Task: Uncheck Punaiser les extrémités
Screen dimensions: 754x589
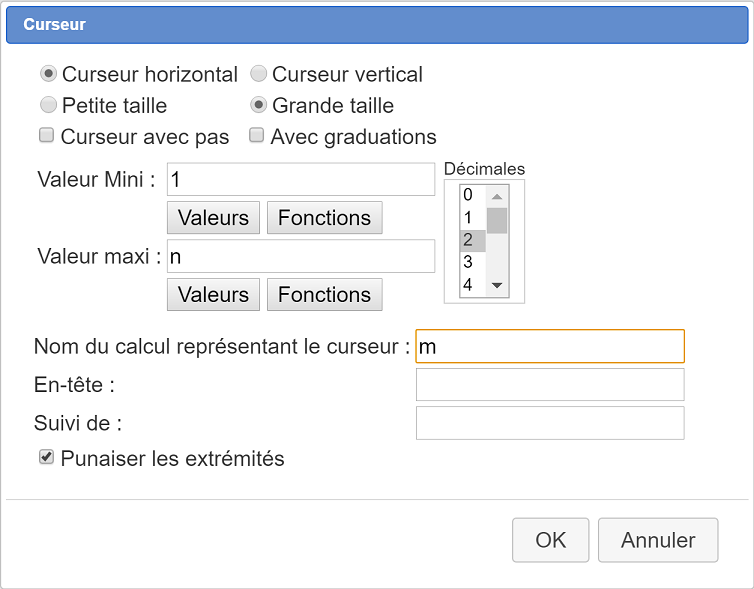Action: click(46, 457)
